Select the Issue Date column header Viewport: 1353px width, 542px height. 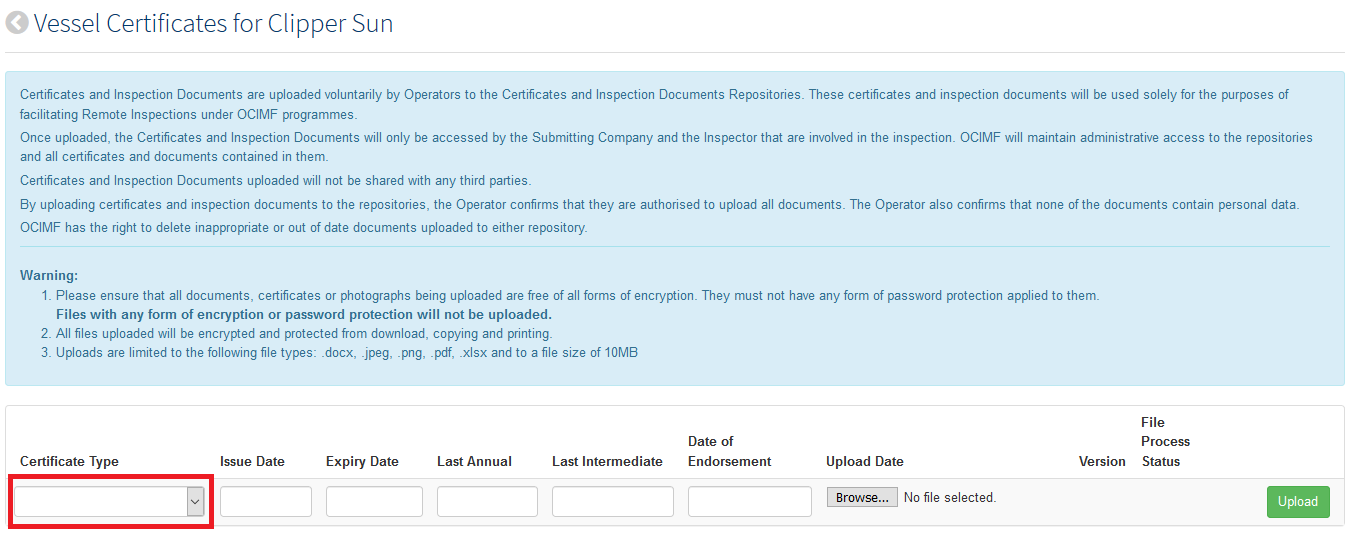(x=252, y=462)
